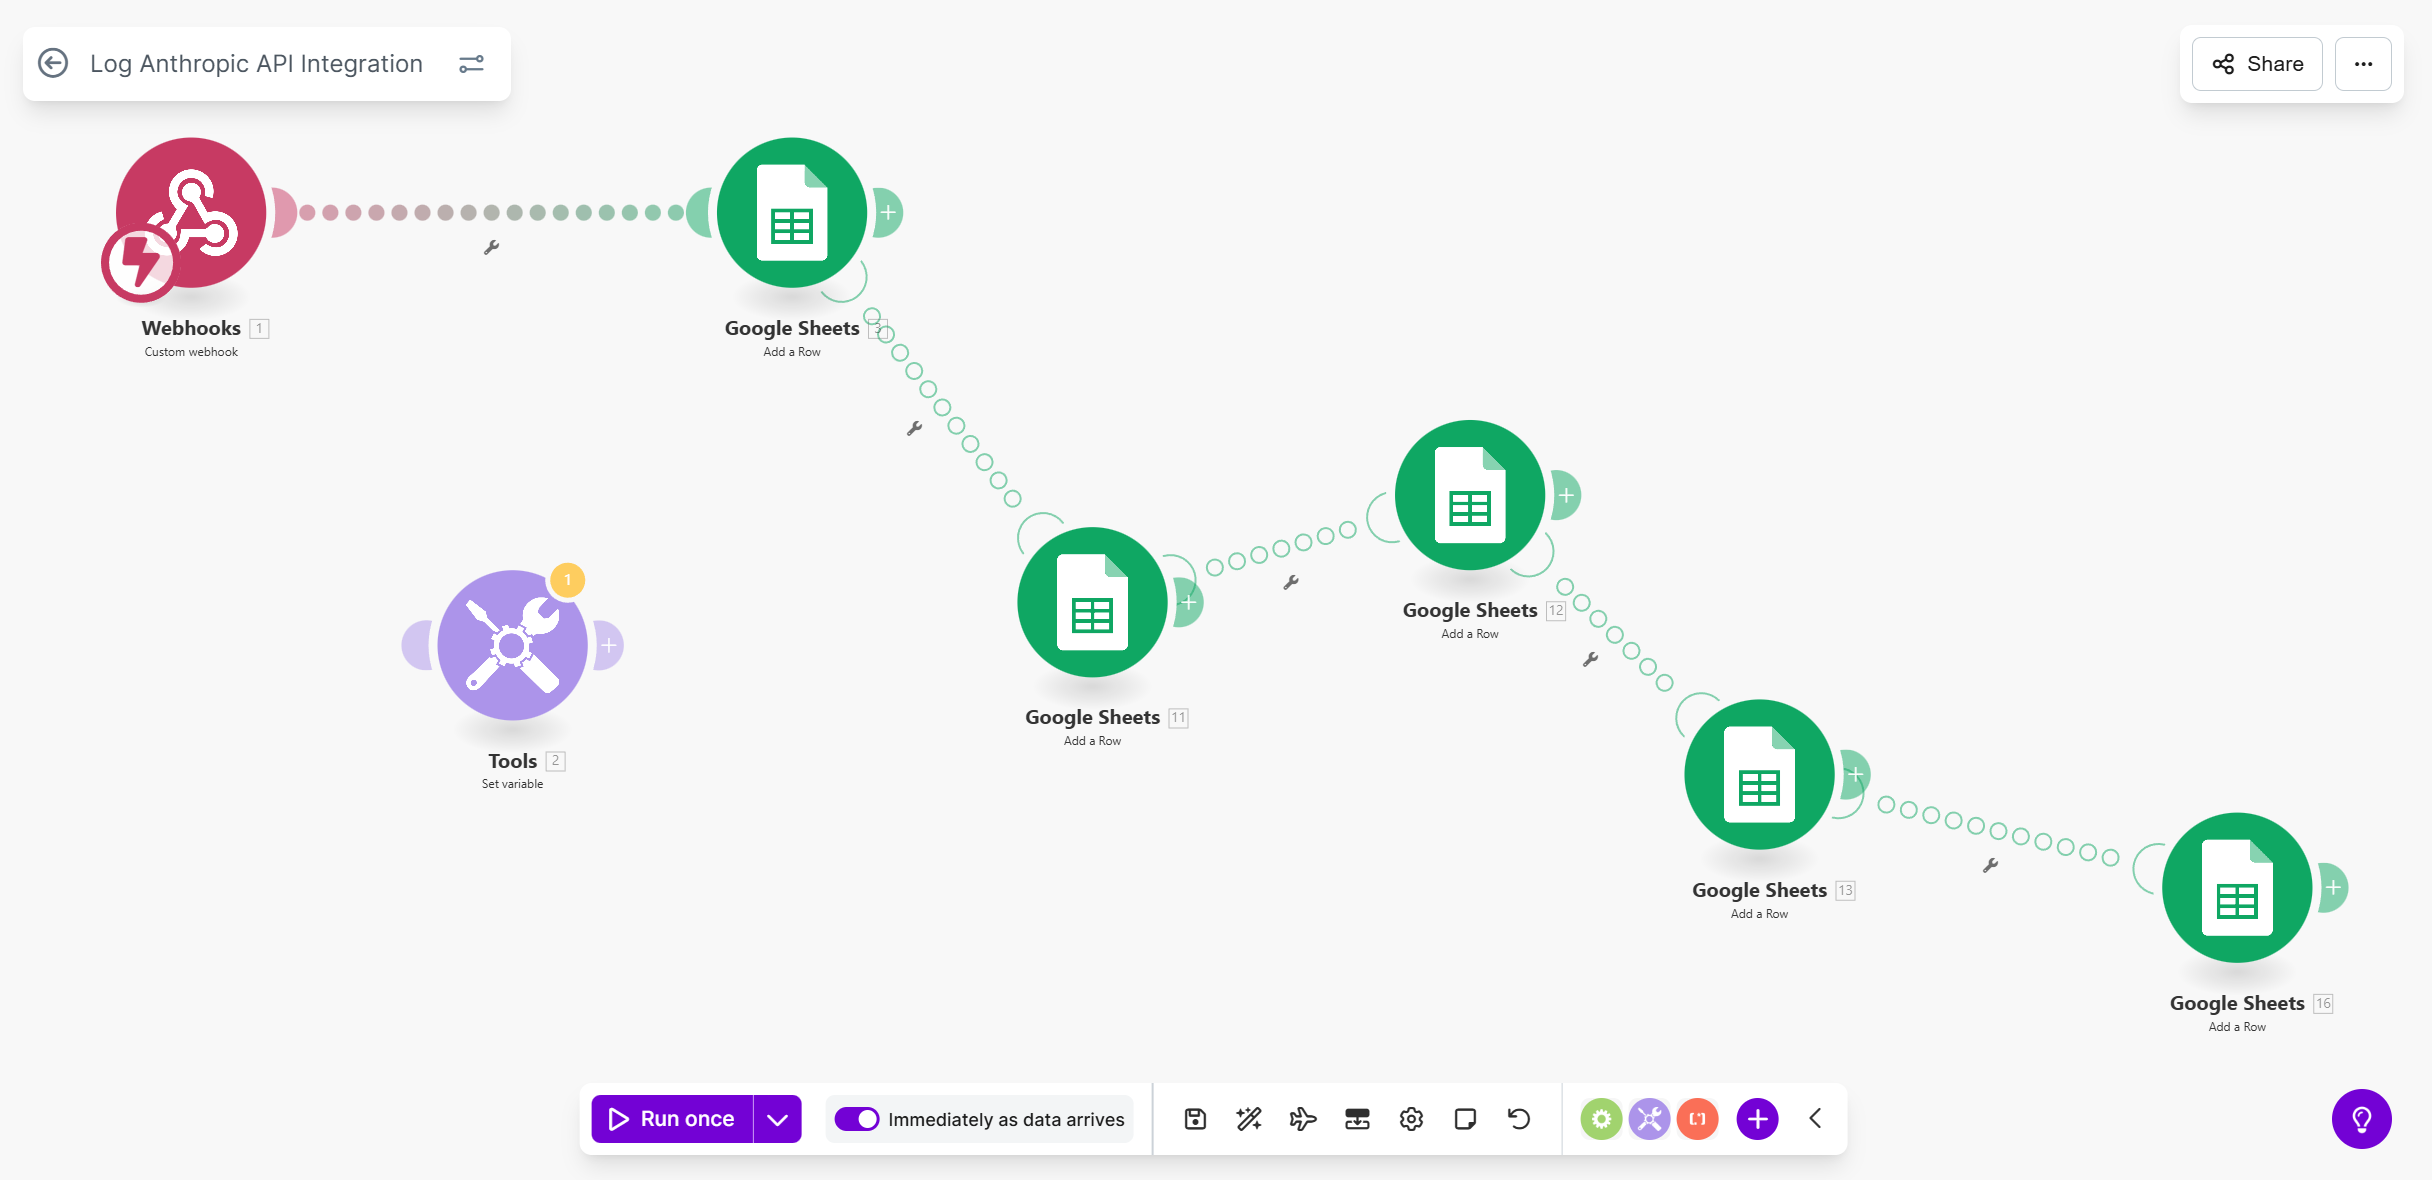This screenshot has width=2432, height=1180.
Task: Click the scenario adjustments icon beside the title
Action: (x=471, y=63)
